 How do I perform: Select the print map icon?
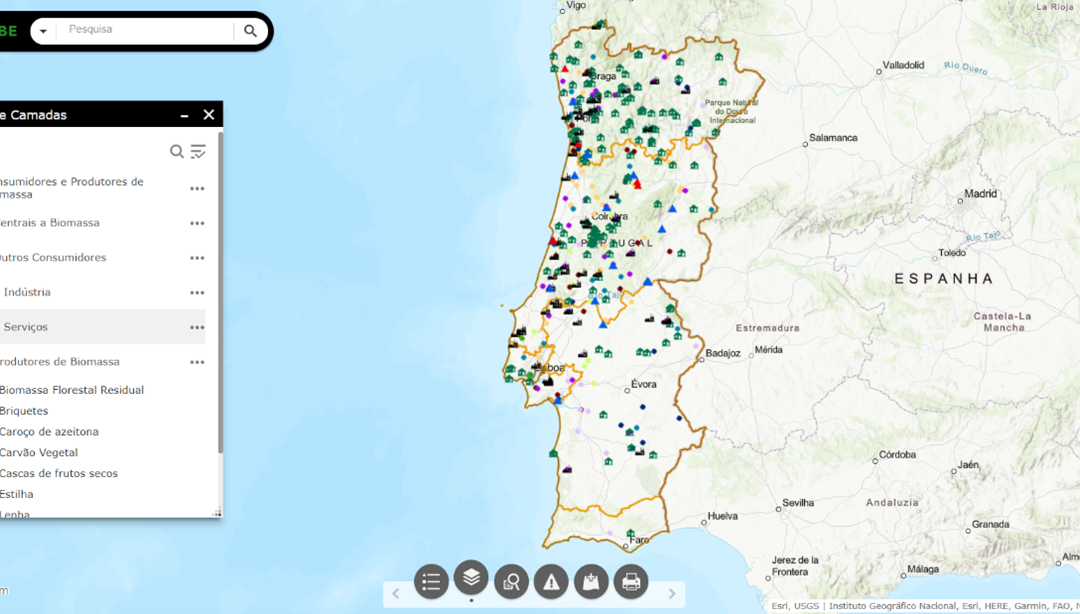(x=631, y=581)
